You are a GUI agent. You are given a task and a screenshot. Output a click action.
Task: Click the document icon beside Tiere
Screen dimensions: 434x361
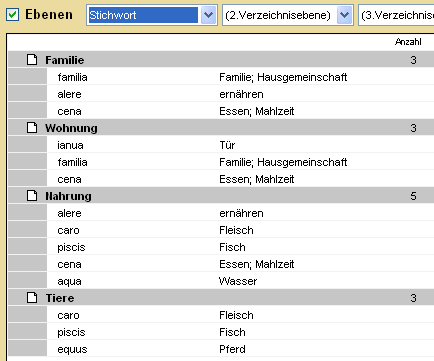pyautogui.click(x=32, y=298)
